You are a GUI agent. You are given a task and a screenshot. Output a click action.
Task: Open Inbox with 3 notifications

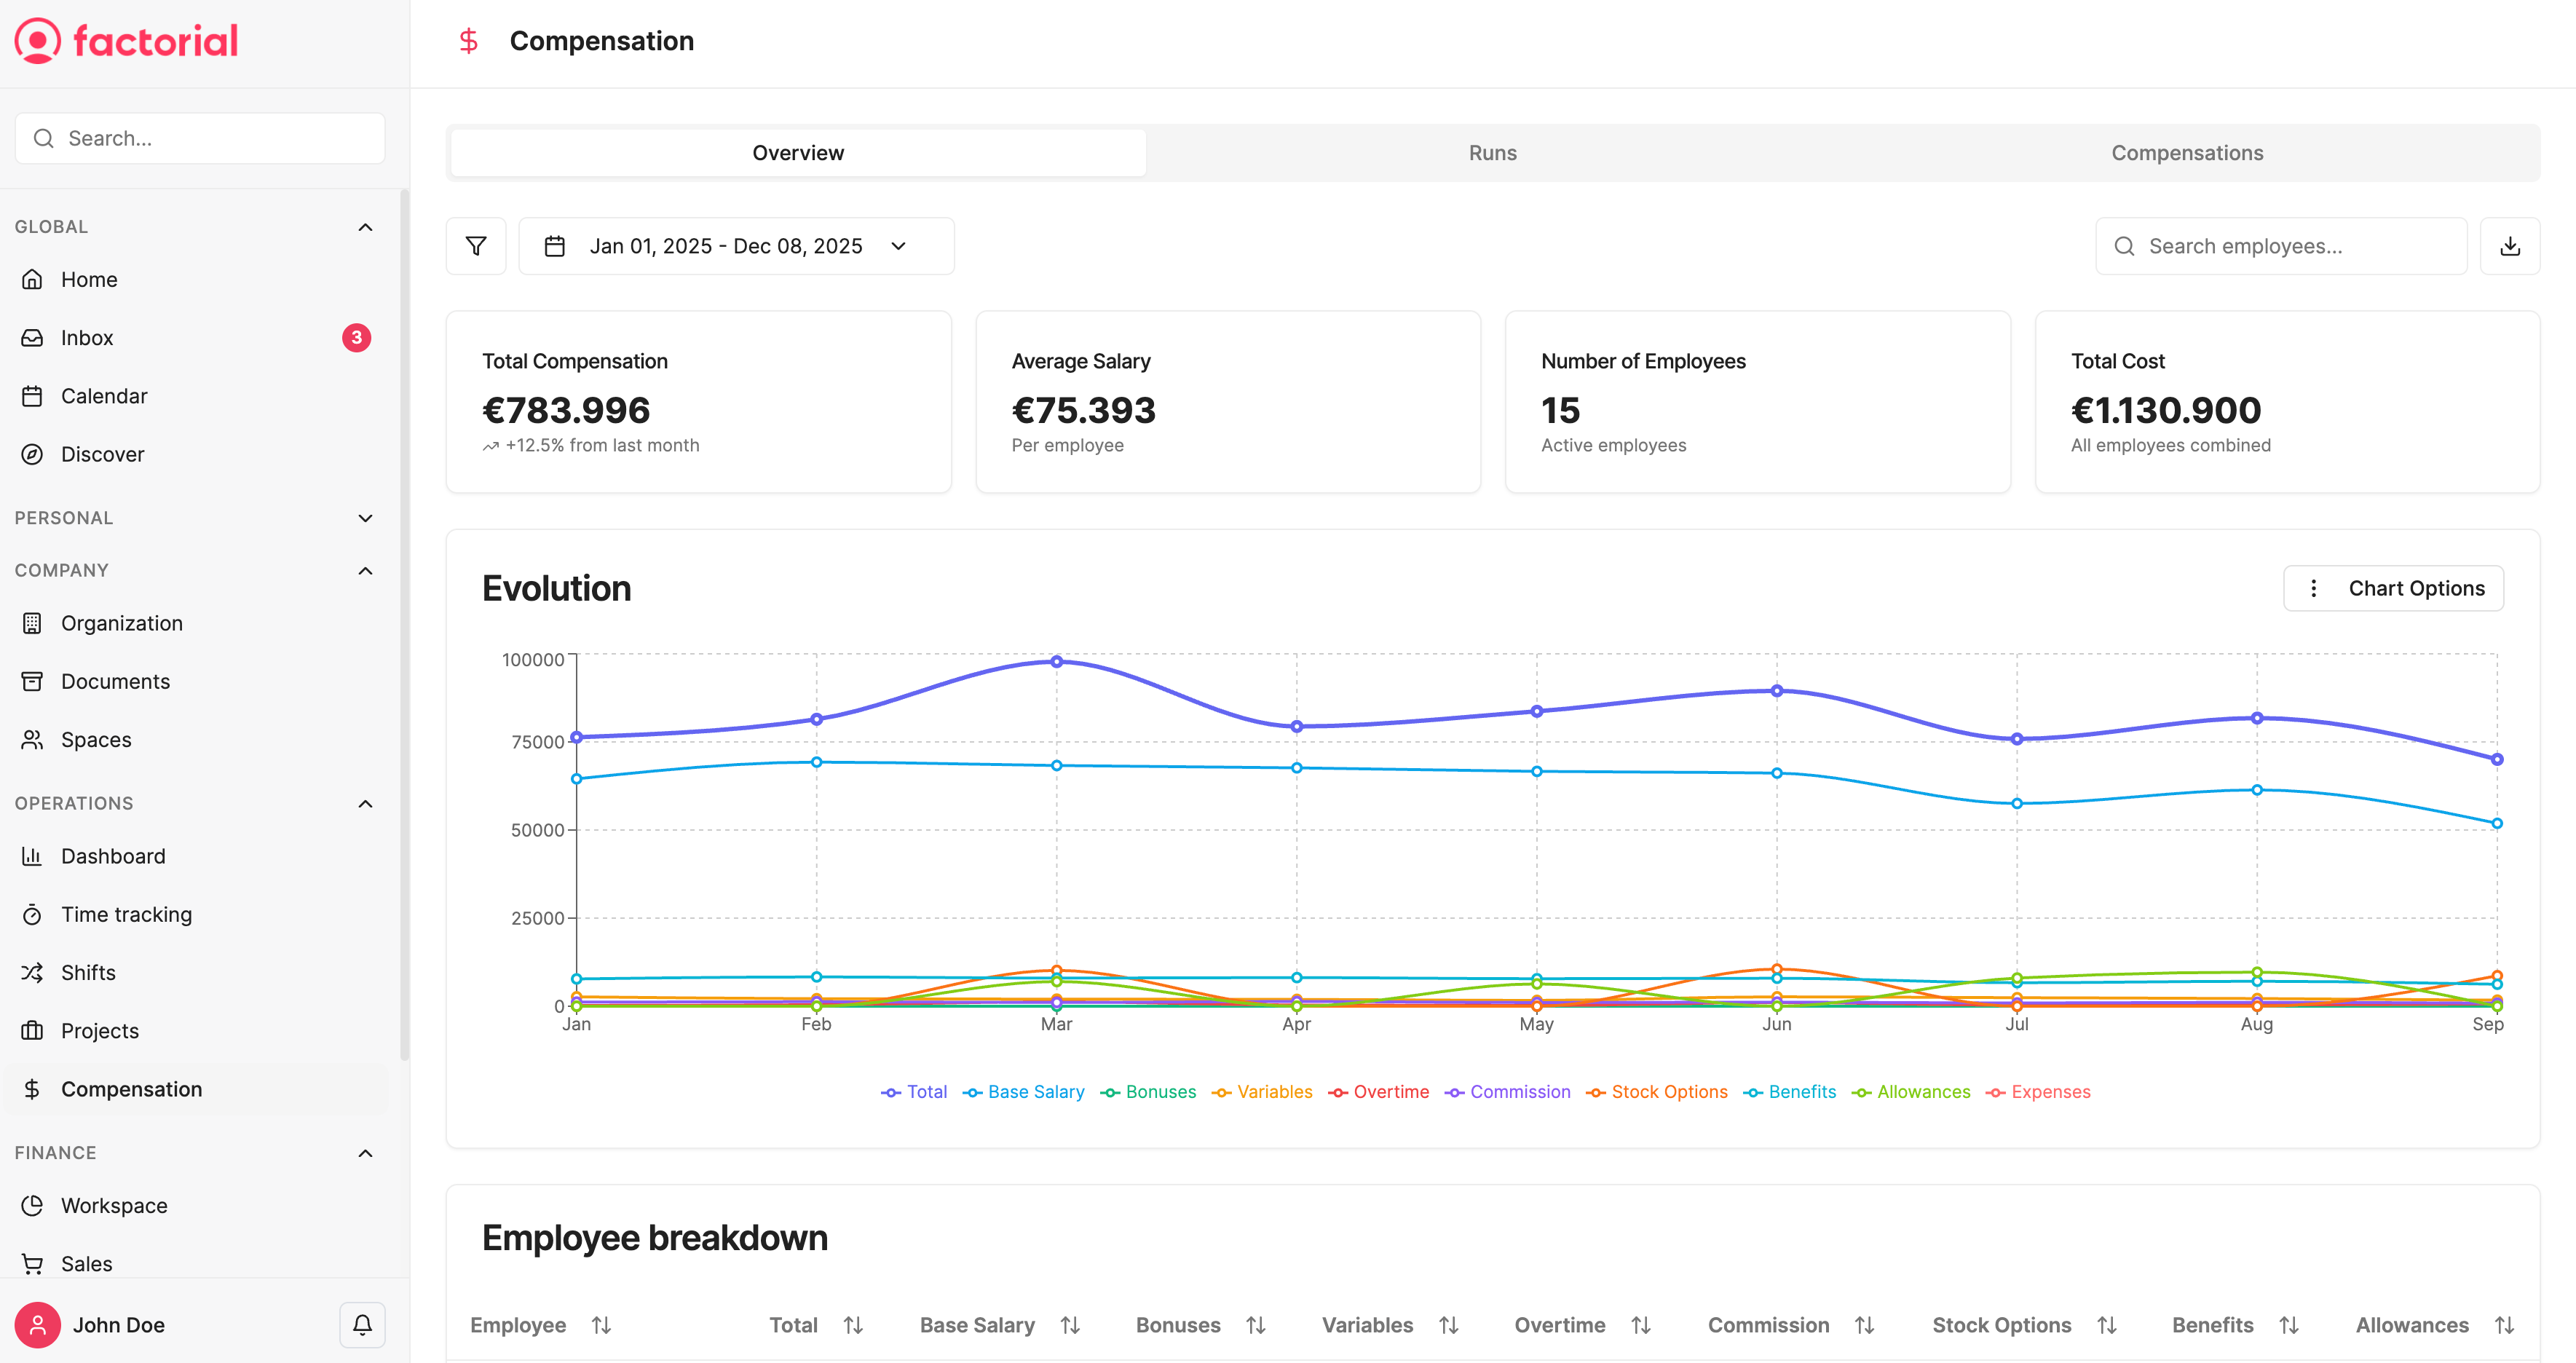click(x=87, y=338)
